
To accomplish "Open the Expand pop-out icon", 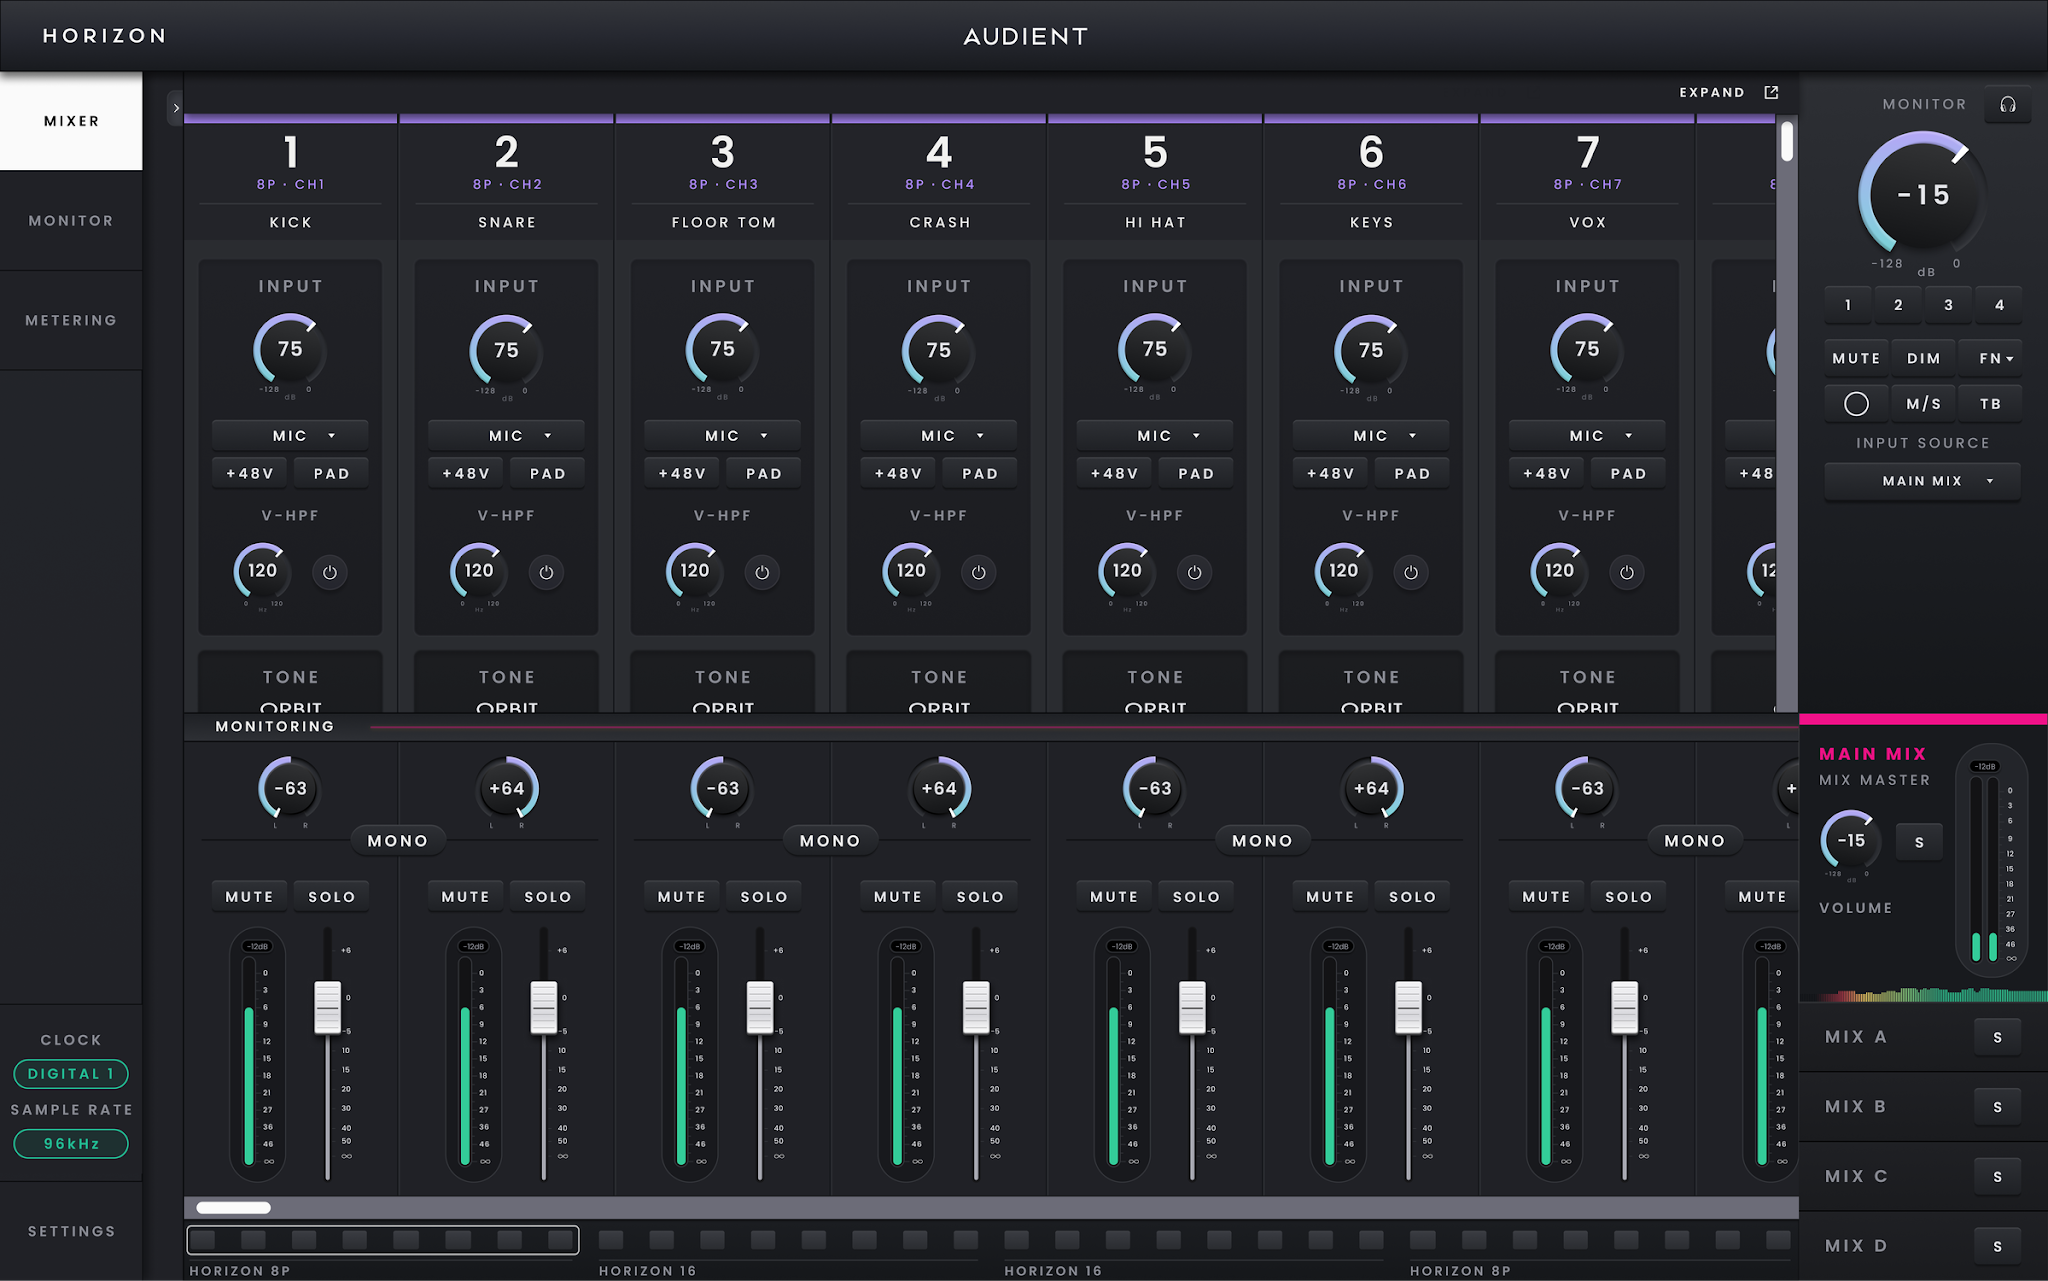I will [1771, 92].
